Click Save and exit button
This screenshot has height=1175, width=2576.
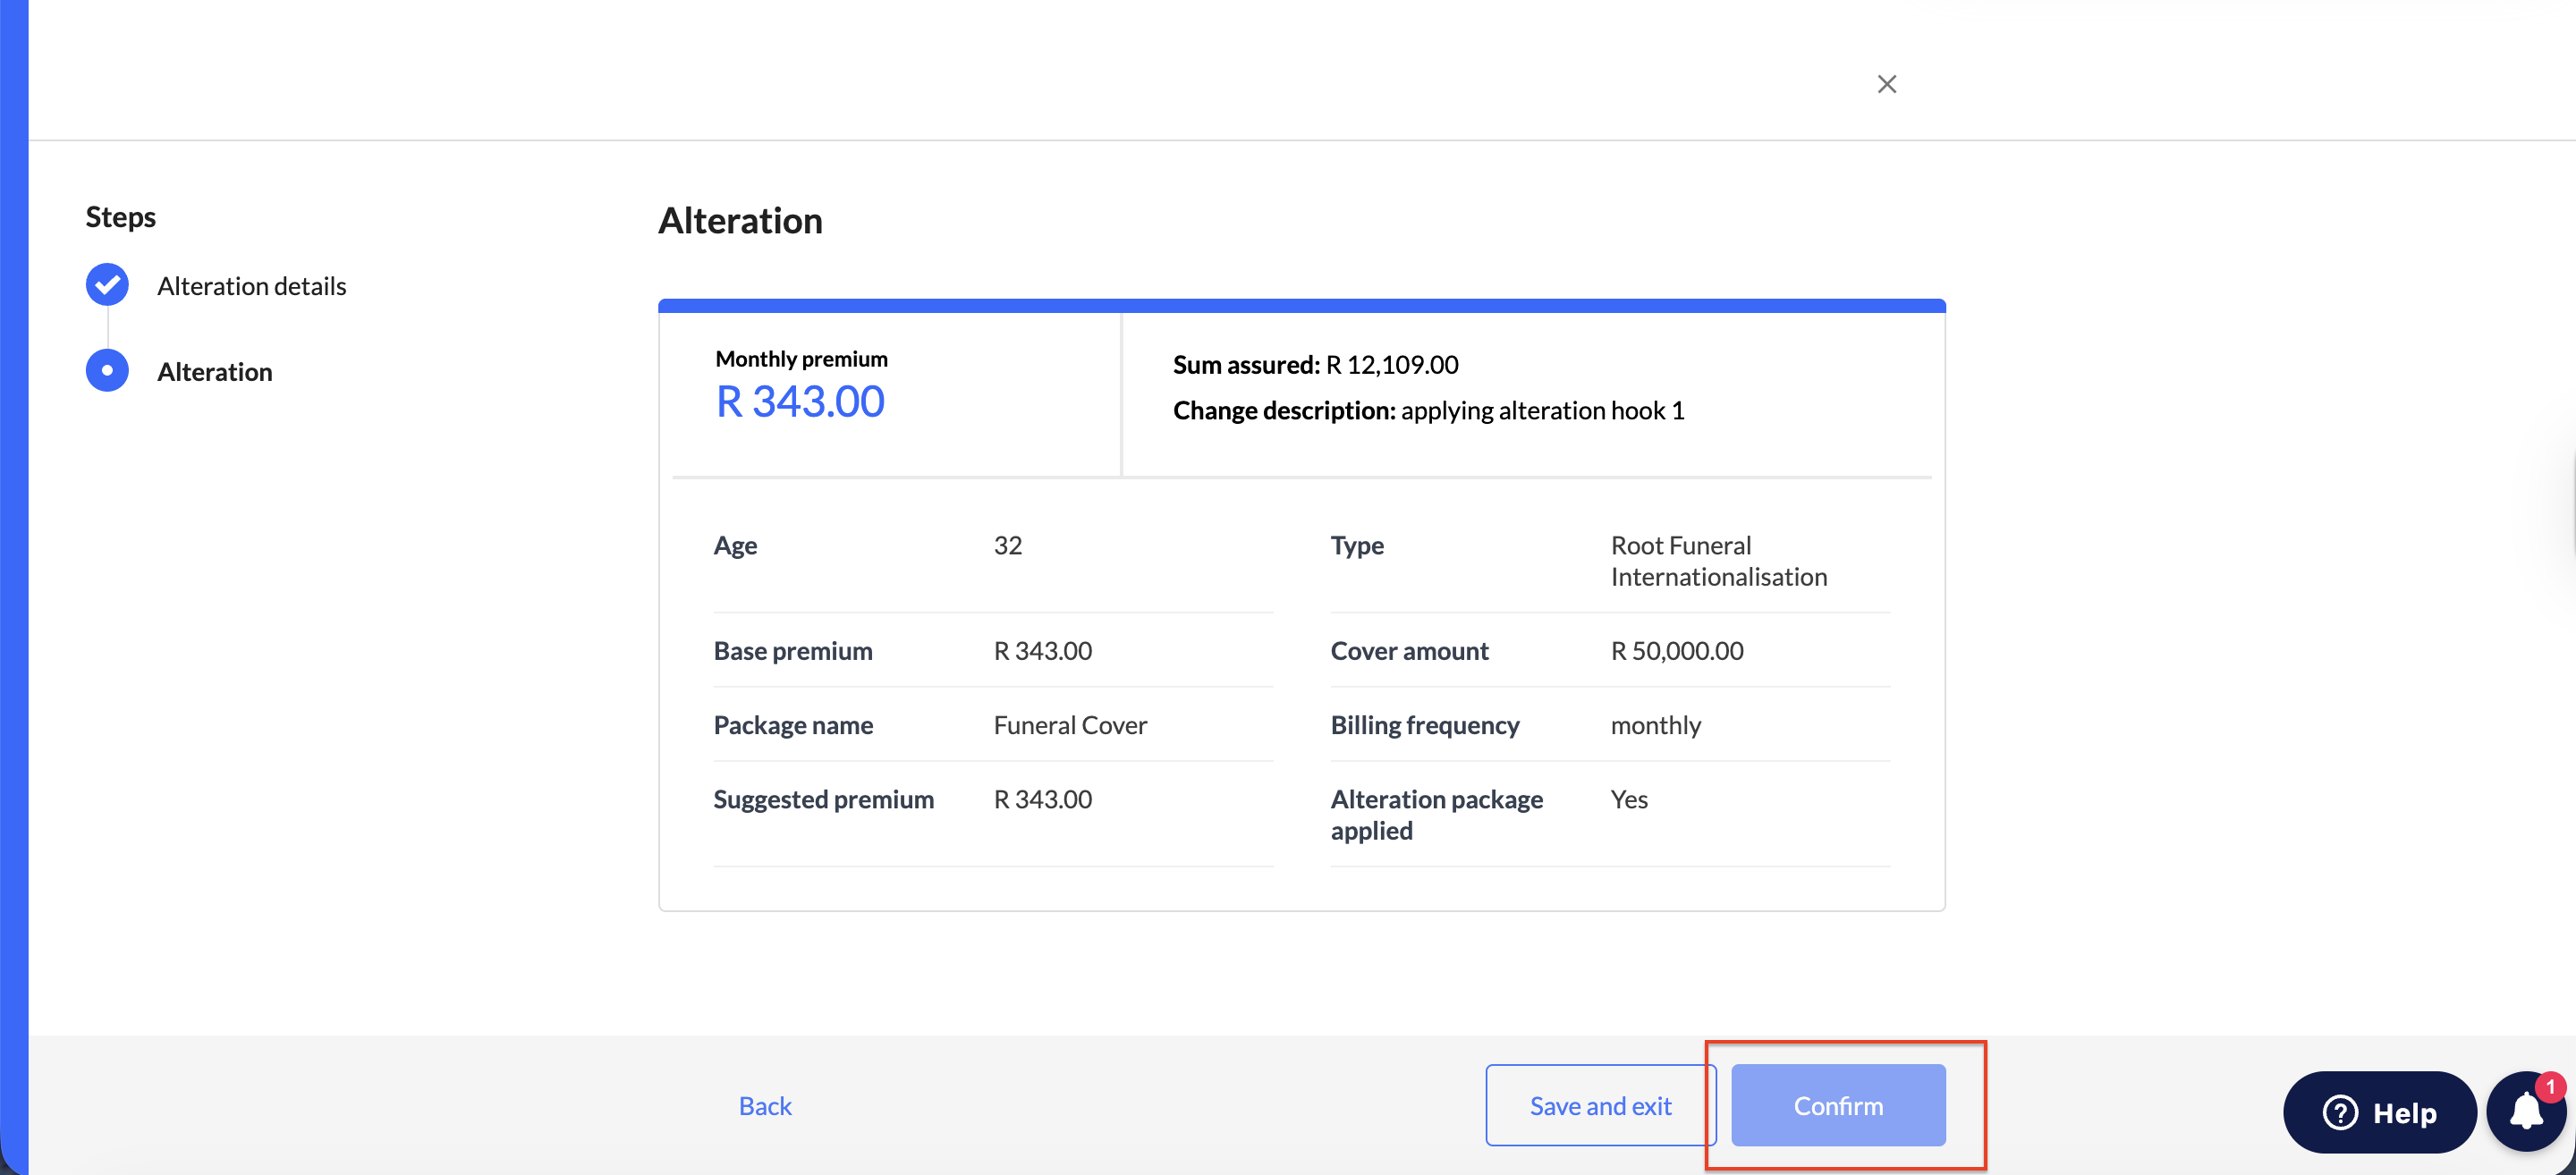[x=1600, y=1105]
